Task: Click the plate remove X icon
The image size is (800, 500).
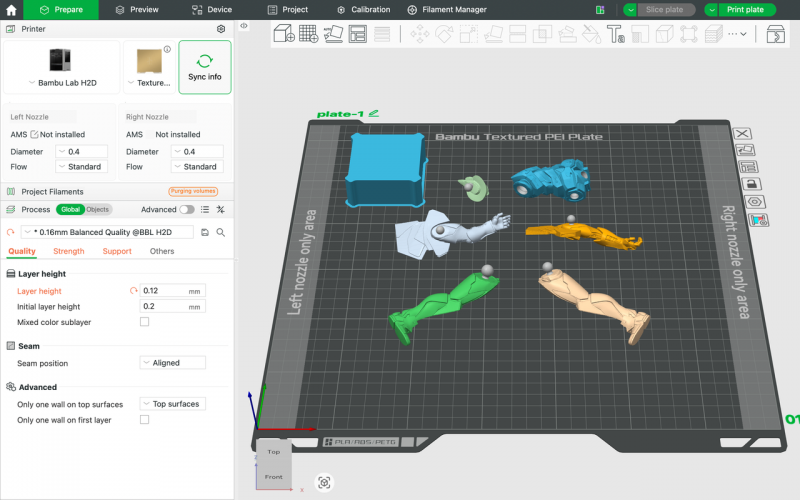Action: (x=742, y=134)
